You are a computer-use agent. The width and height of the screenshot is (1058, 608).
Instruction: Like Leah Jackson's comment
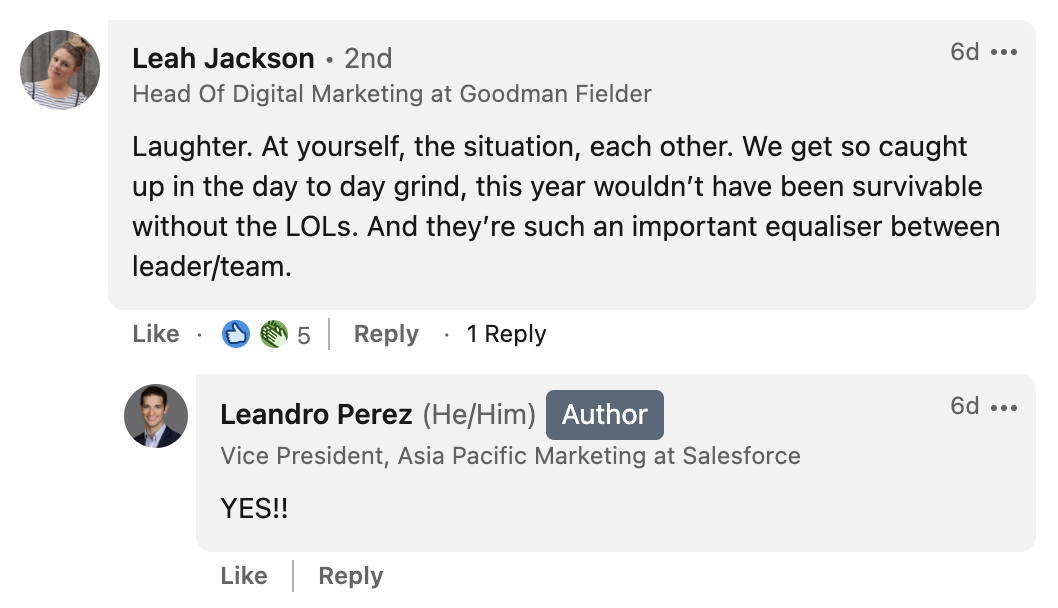(x=155, y=334)
